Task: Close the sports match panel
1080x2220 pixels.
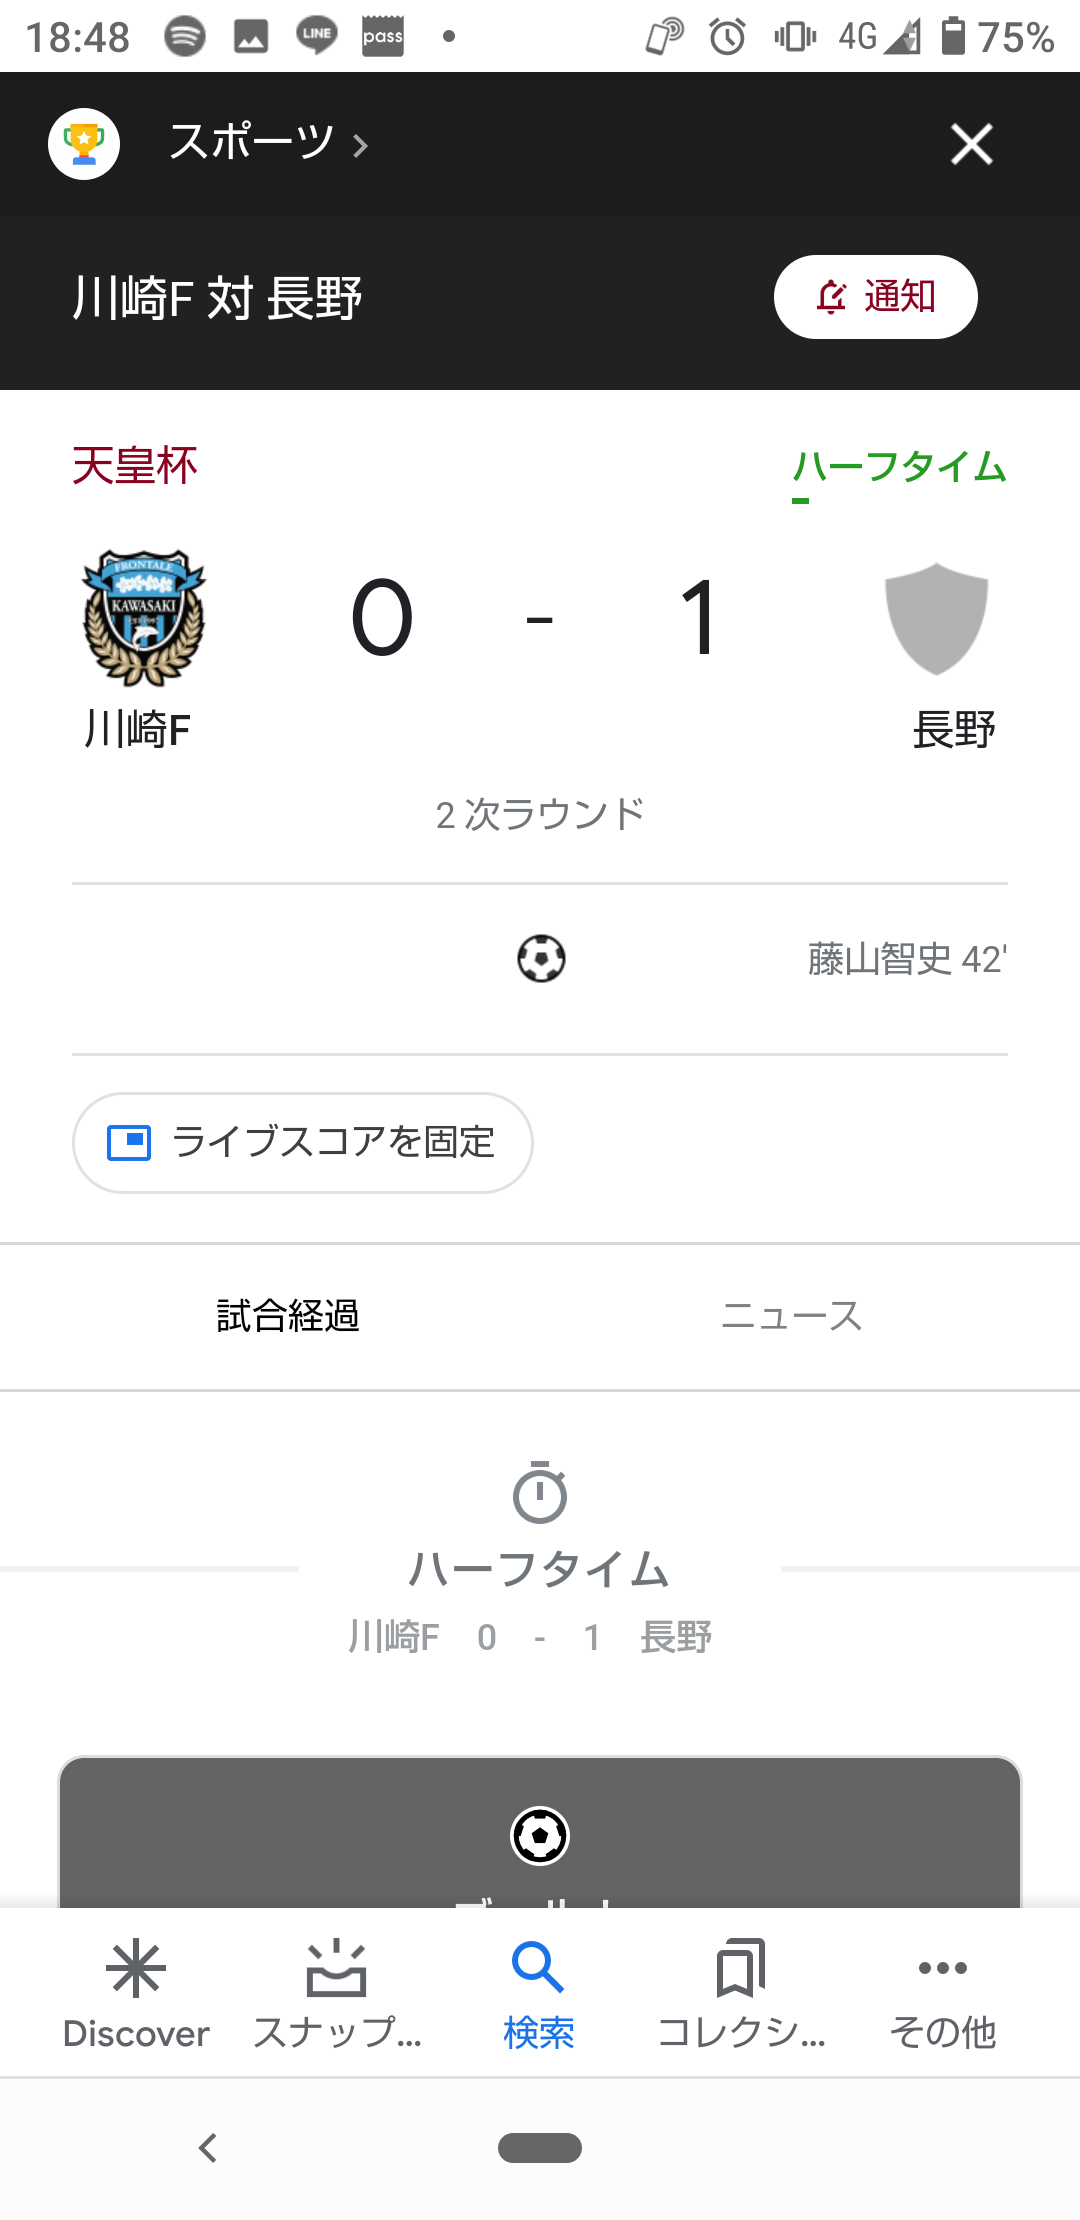Action: tap(971, 144)
